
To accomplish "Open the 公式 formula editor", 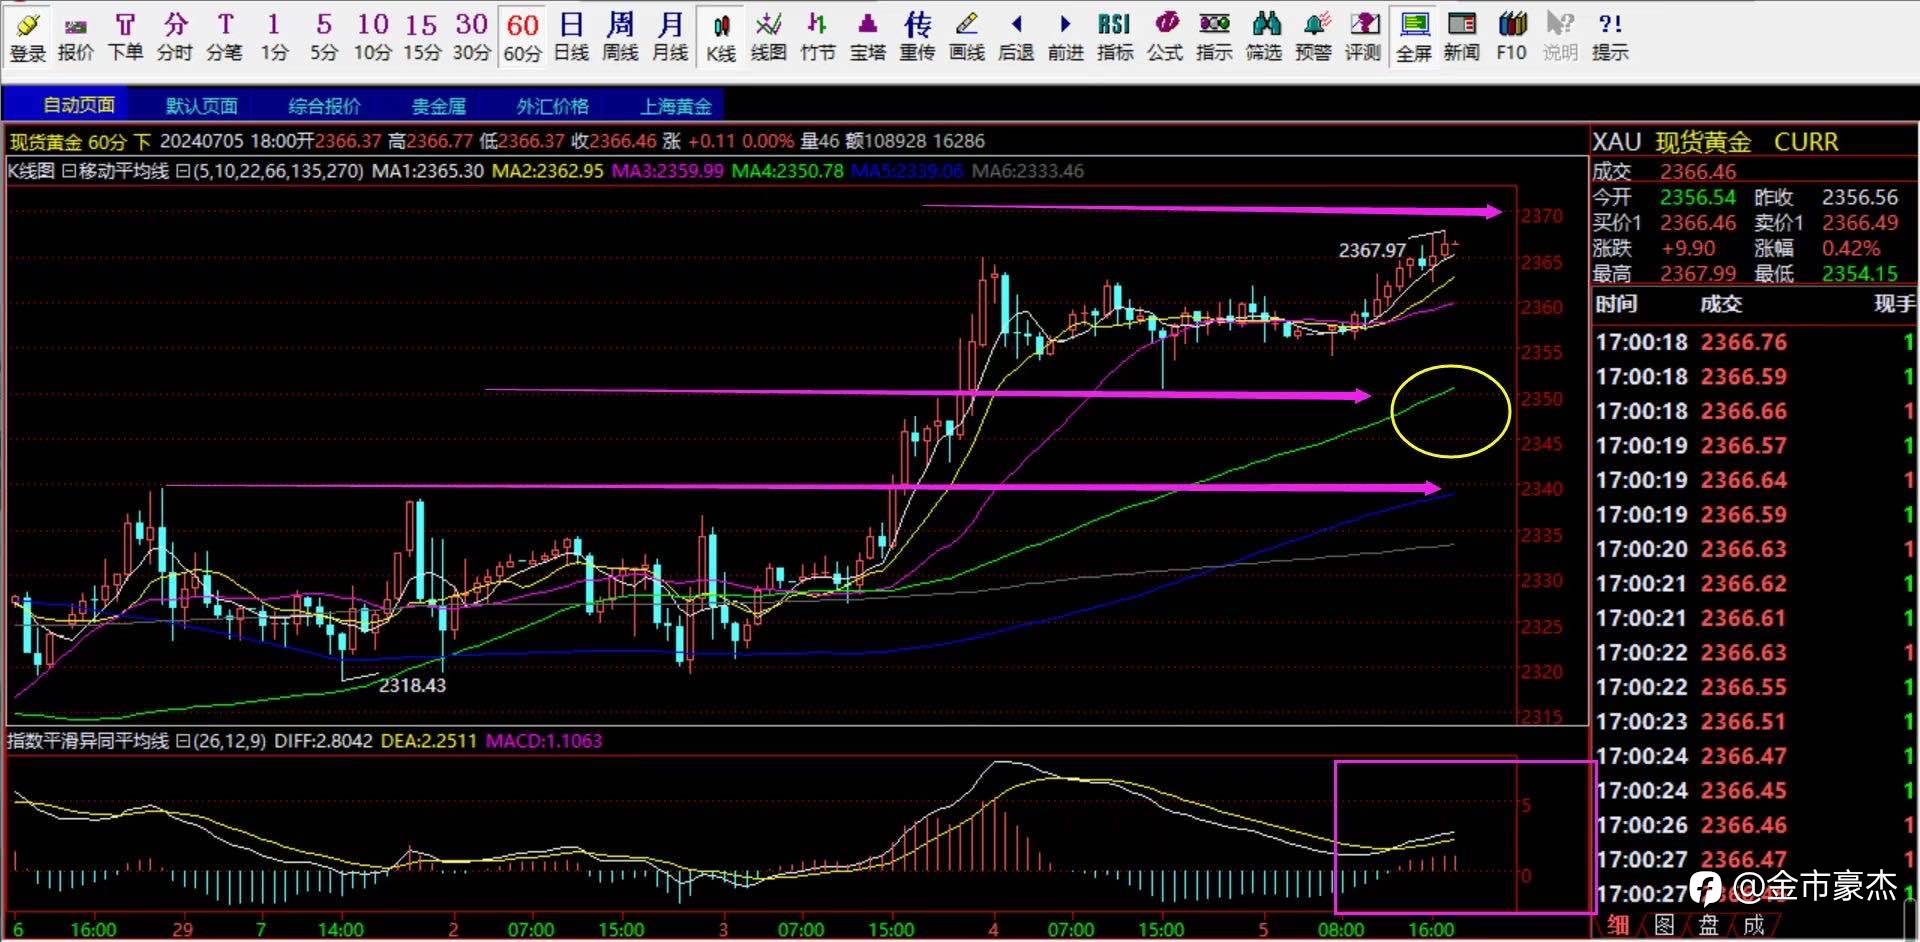I will 1165,37.
